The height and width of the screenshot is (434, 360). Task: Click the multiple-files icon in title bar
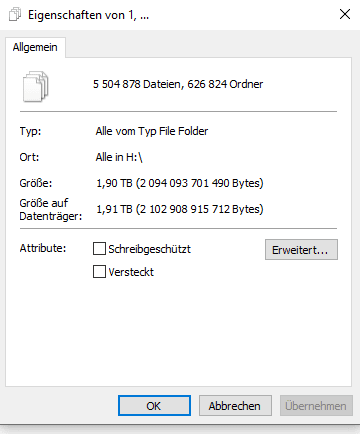[x=15, y=15]
